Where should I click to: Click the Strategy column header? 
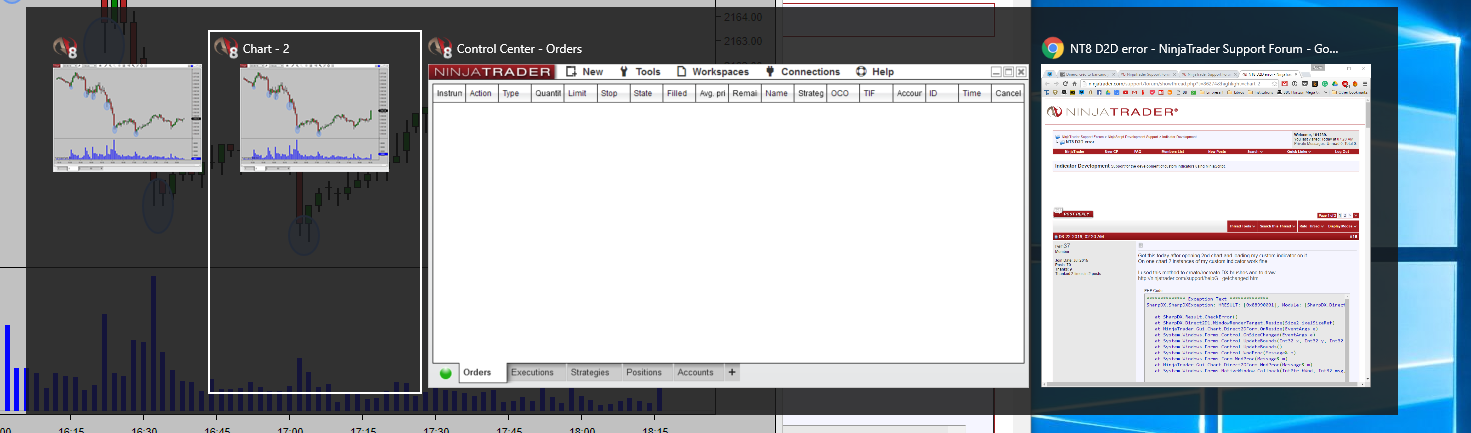[x=810, y=93]
